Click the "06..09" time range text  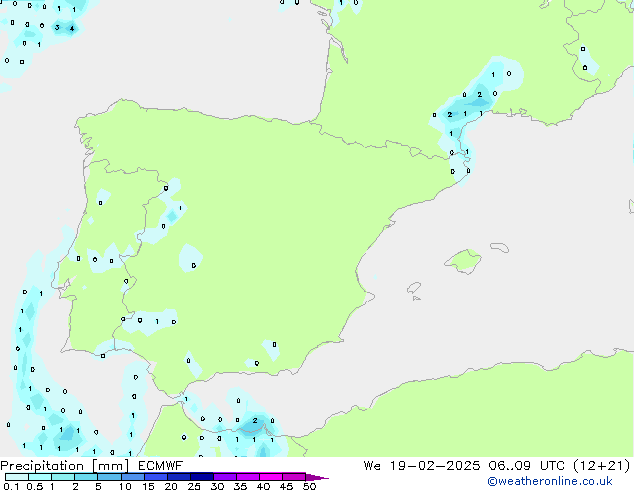(509, 465)
